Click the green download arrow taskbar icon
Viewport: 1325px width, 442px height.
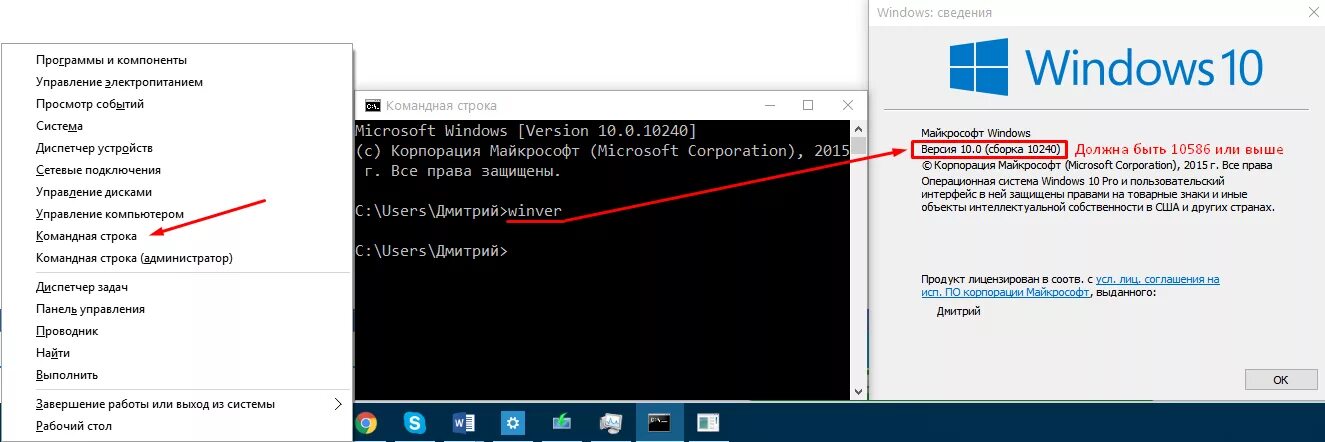[x=562, y=423]
